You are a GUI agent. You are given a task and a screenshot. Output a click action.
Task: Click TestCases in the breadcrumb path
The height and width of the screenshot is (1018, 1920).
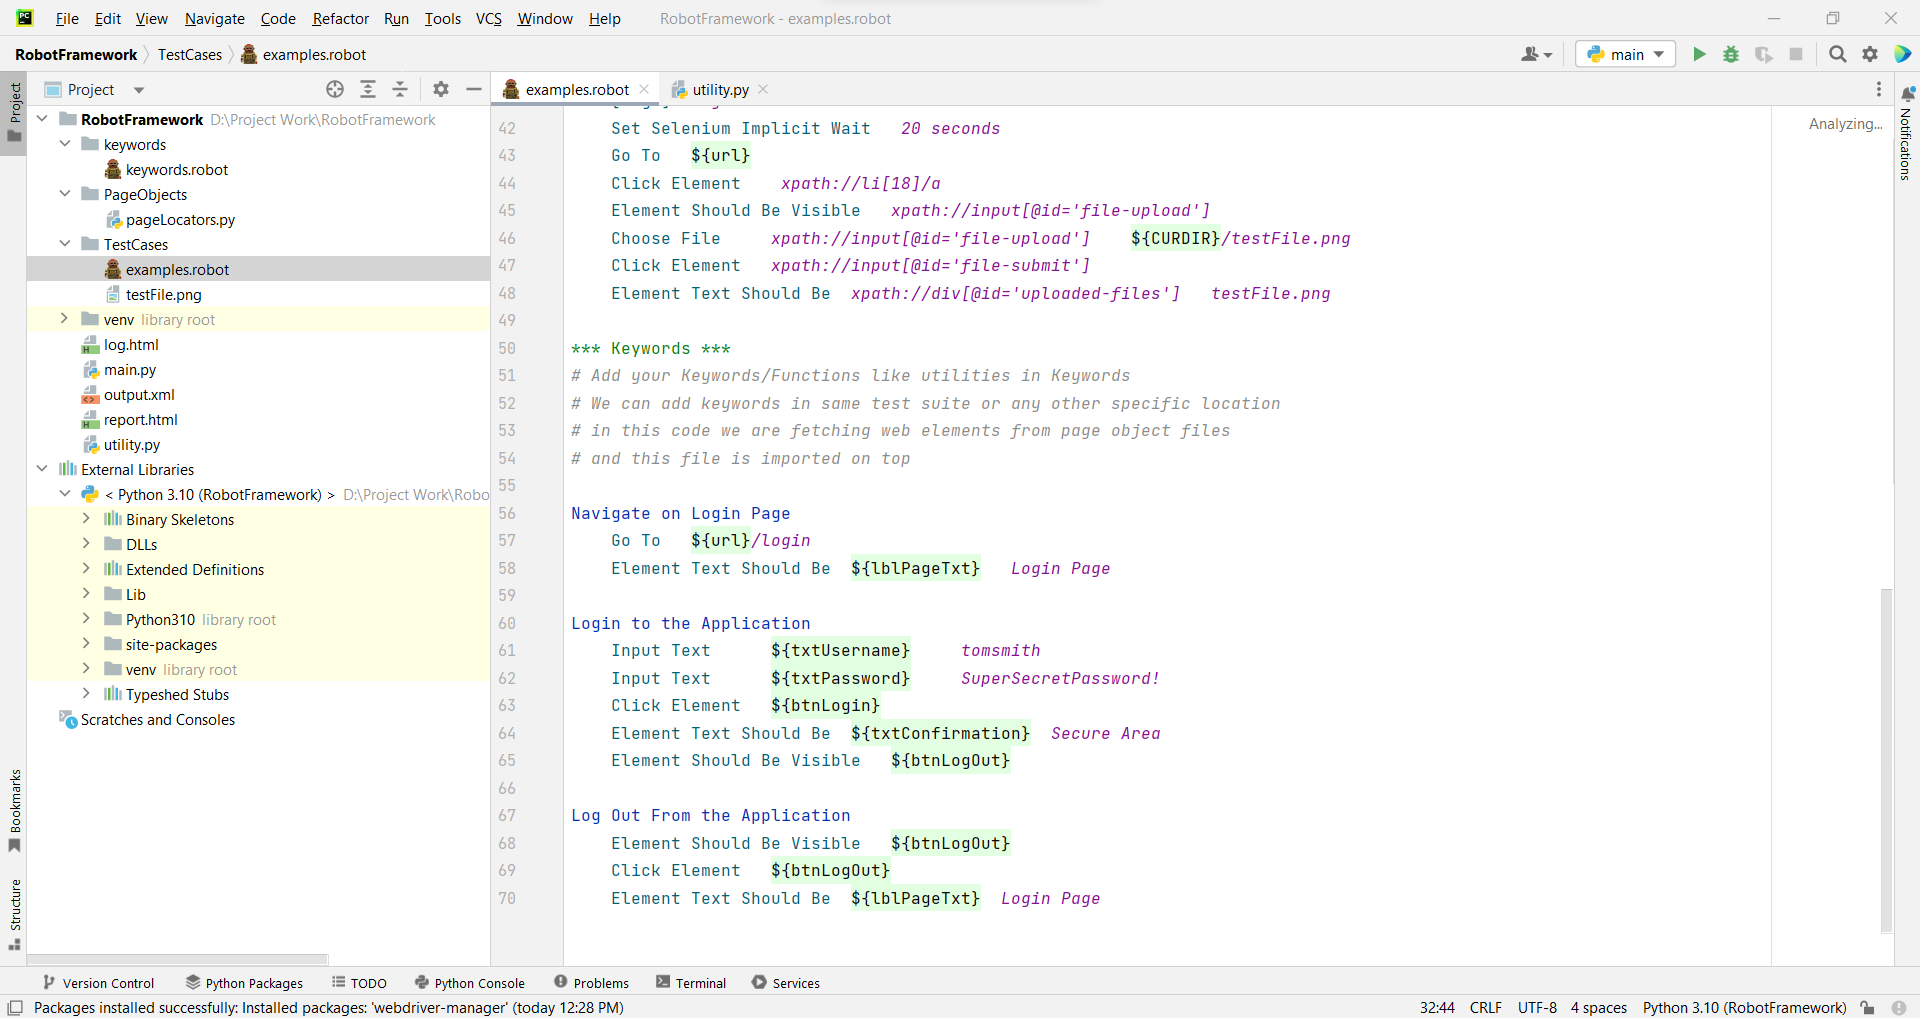pos(190,54)
